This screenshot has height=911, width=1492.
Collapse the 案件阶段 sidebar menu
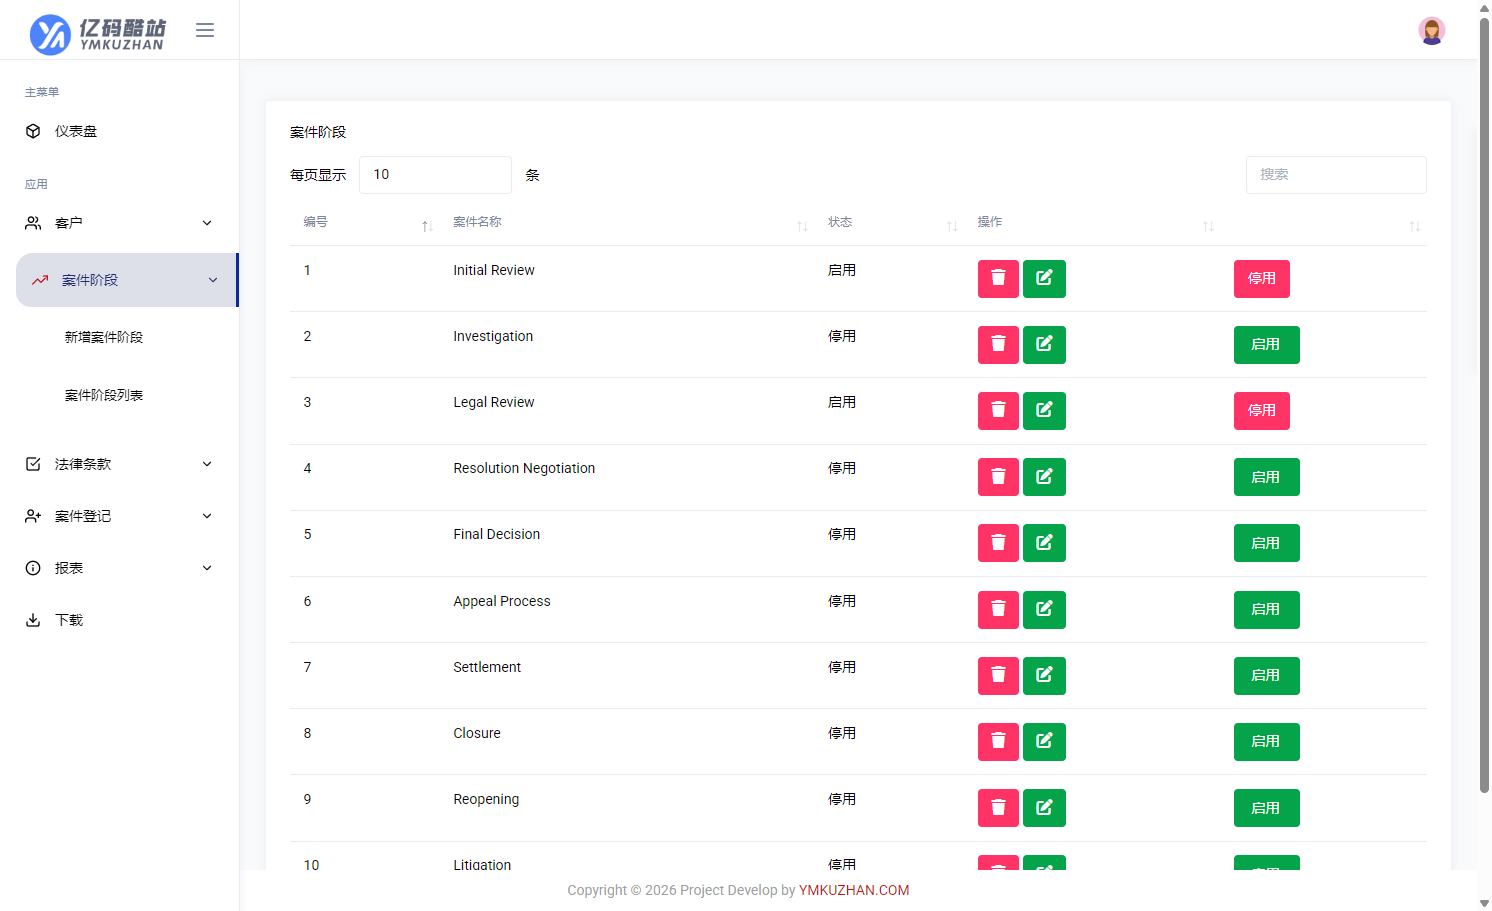127,280
